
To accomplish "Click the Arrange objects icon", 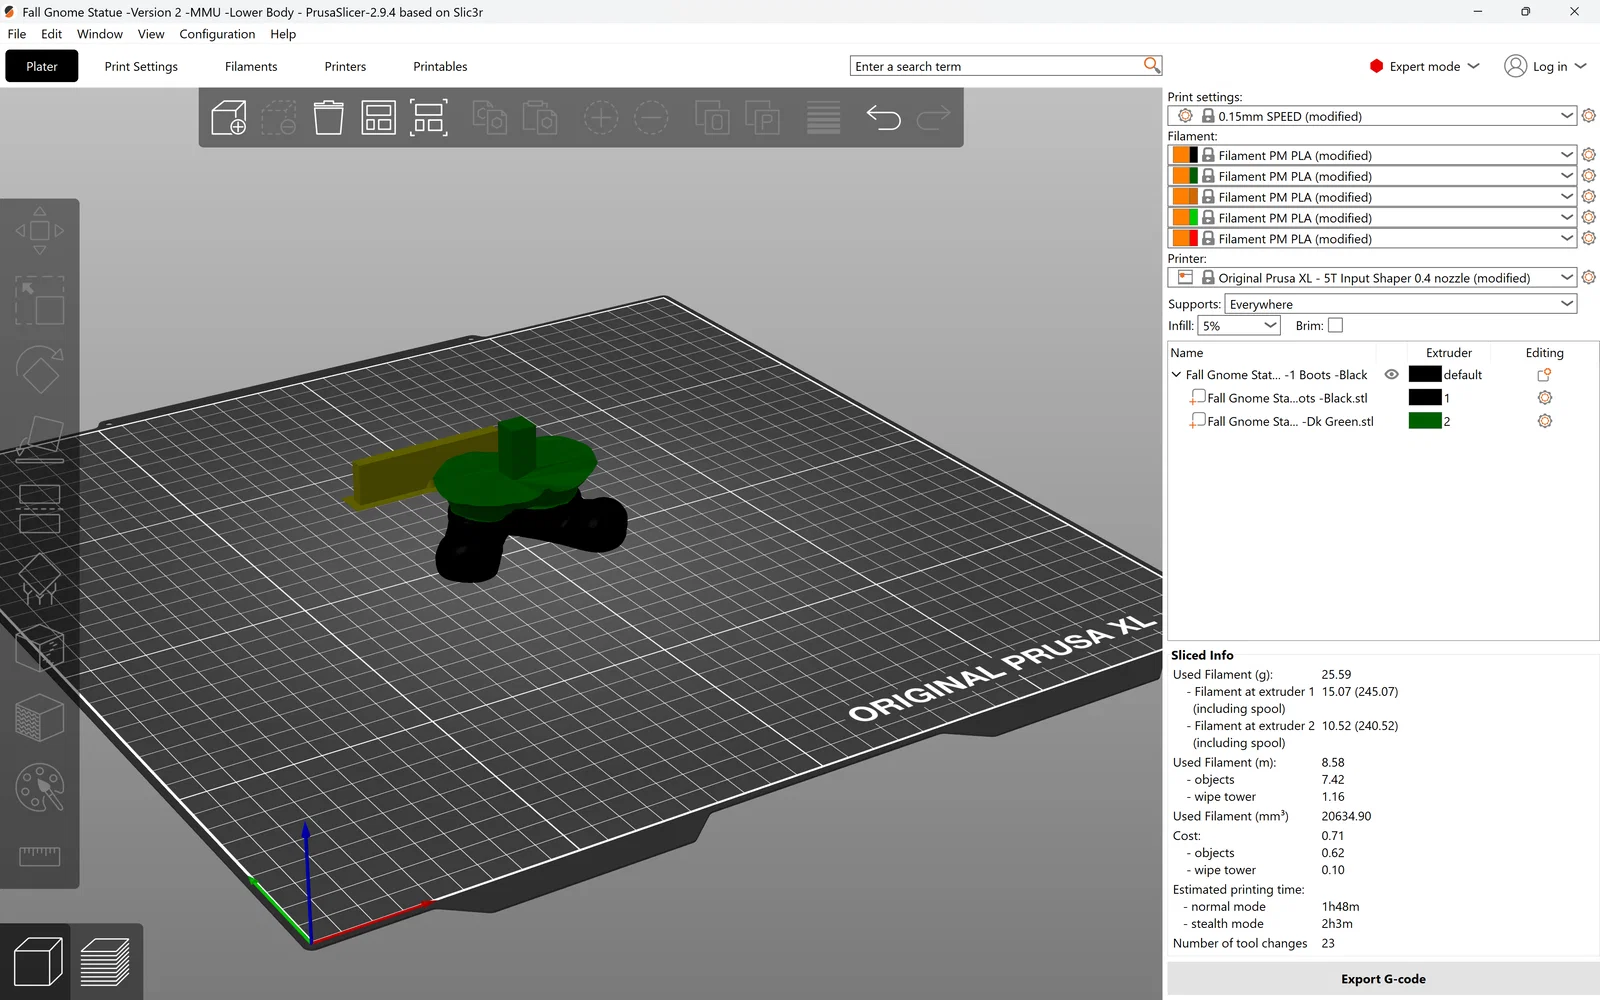I will point(379,118).
